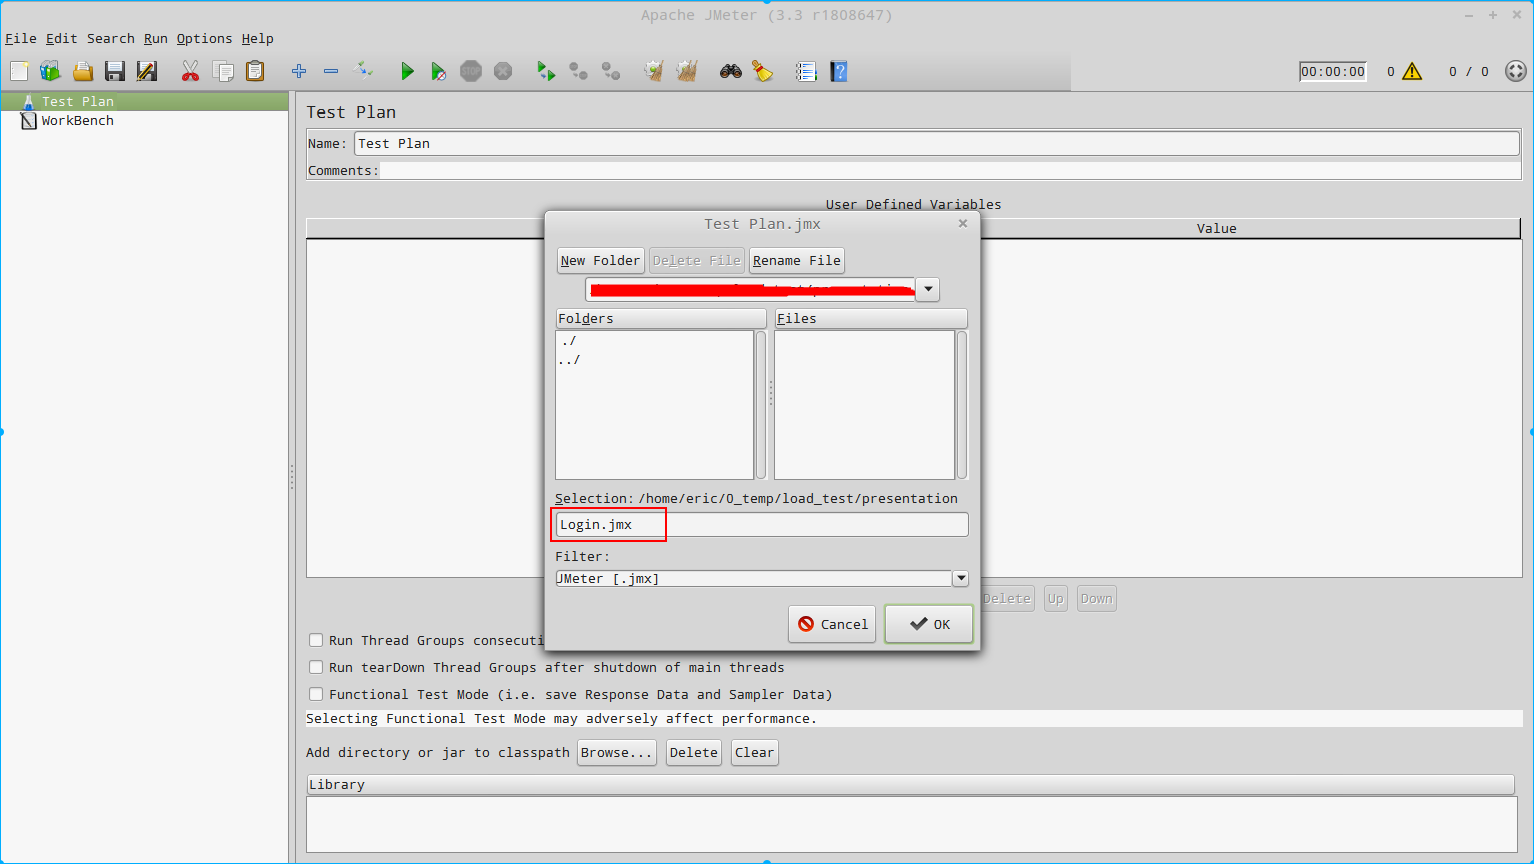This screenshot has width=1534, height=864.
Task: Click the Paste clipboard icon
Action: (255, 71)
